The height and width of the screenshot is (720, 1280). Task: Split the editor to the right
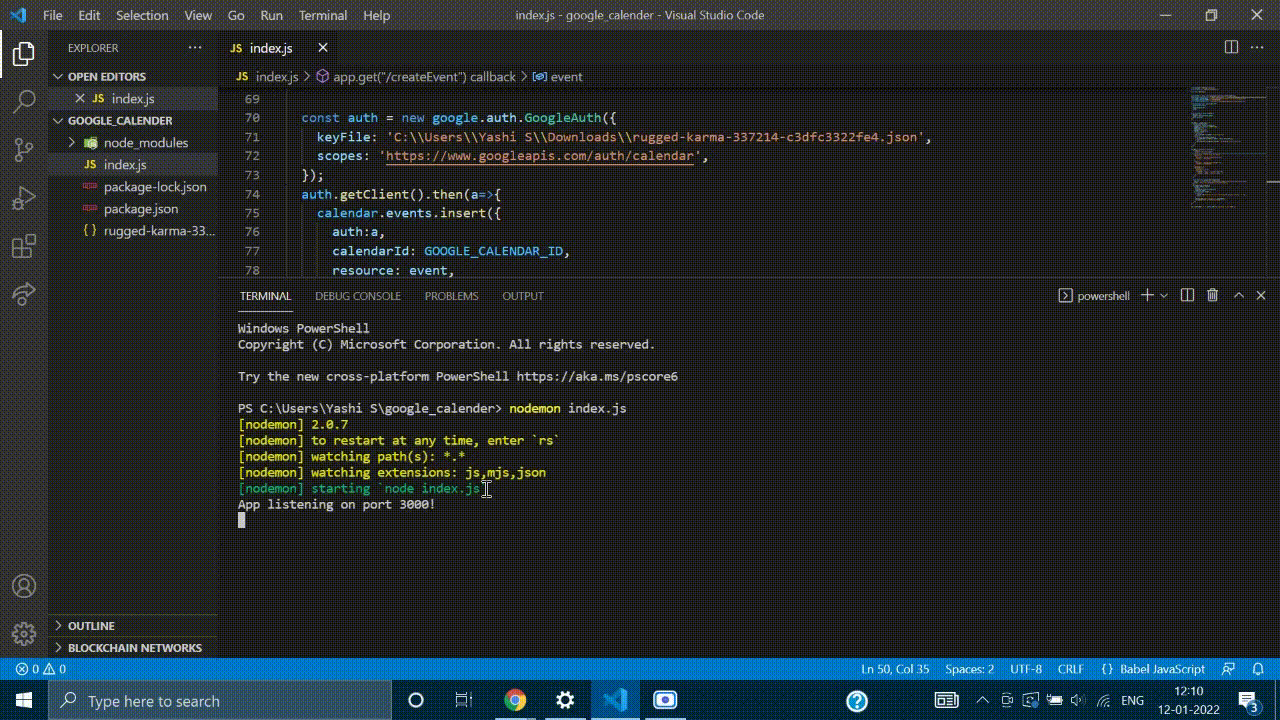click(1231, 48)
